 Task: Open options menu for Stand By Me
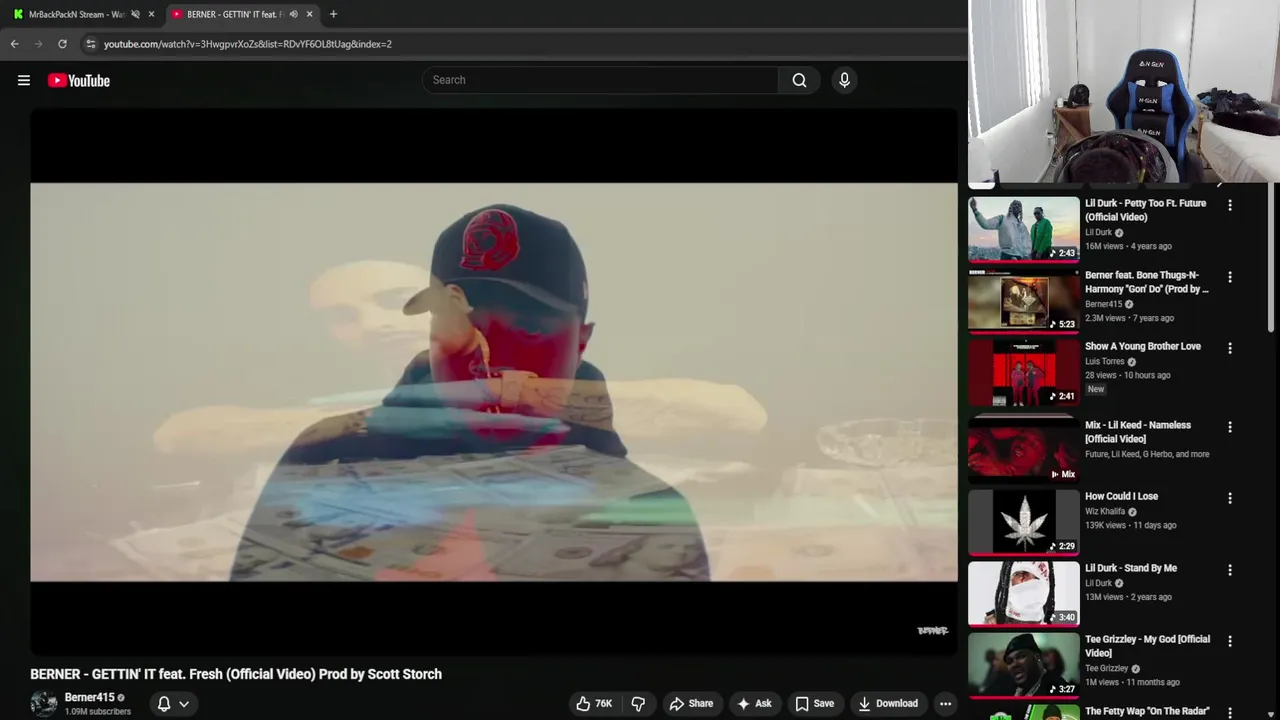(x=1230, y=570)
